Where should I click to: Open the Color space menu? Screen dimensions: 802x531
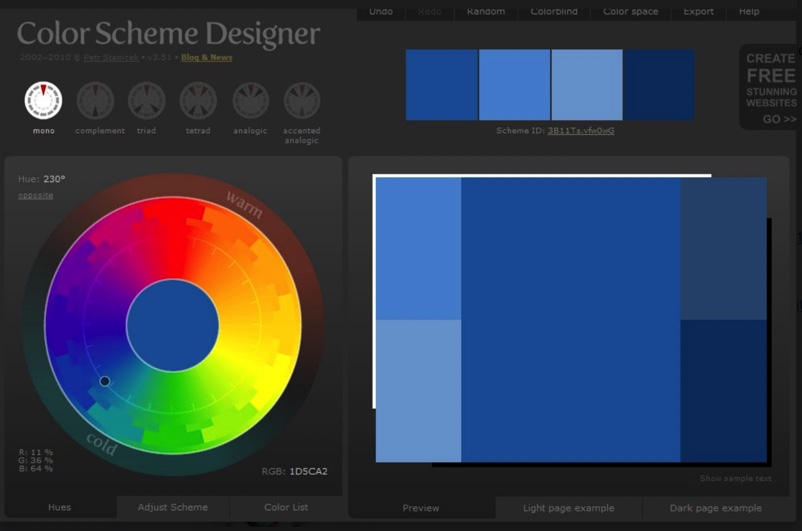click(x=631, y=11)
